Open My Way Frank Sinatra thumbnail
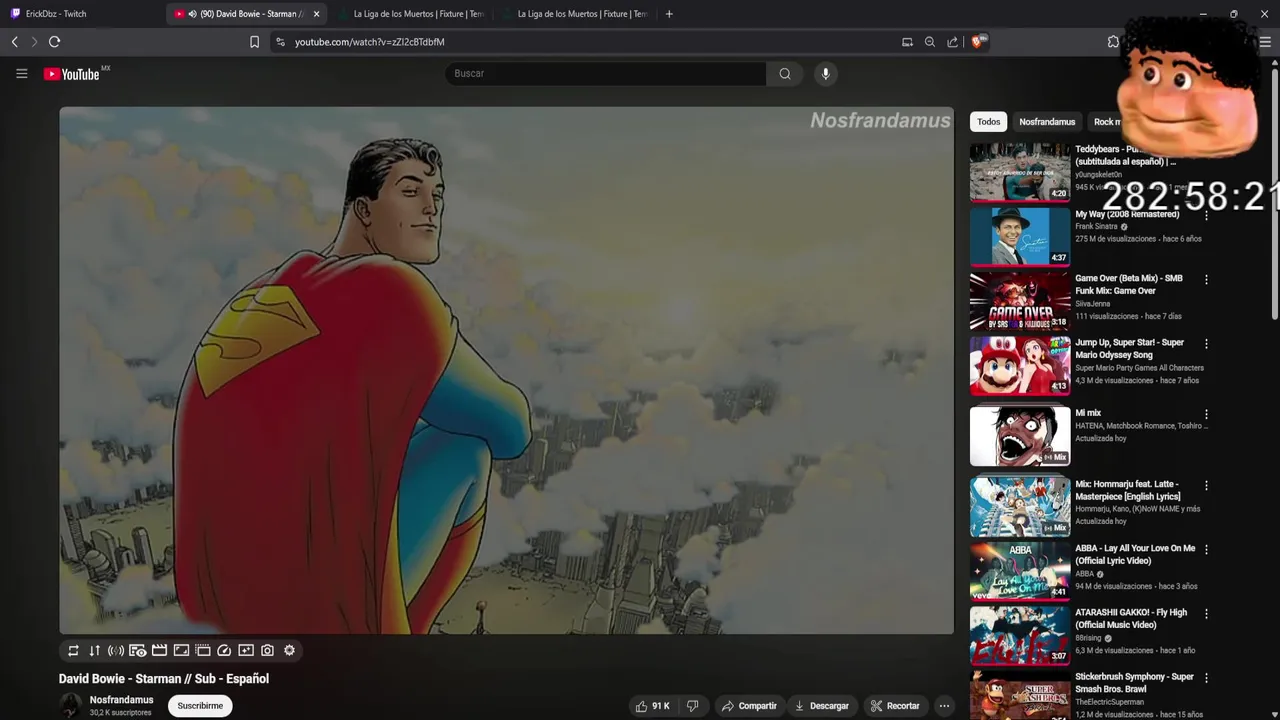 [x=1020, y=236]
